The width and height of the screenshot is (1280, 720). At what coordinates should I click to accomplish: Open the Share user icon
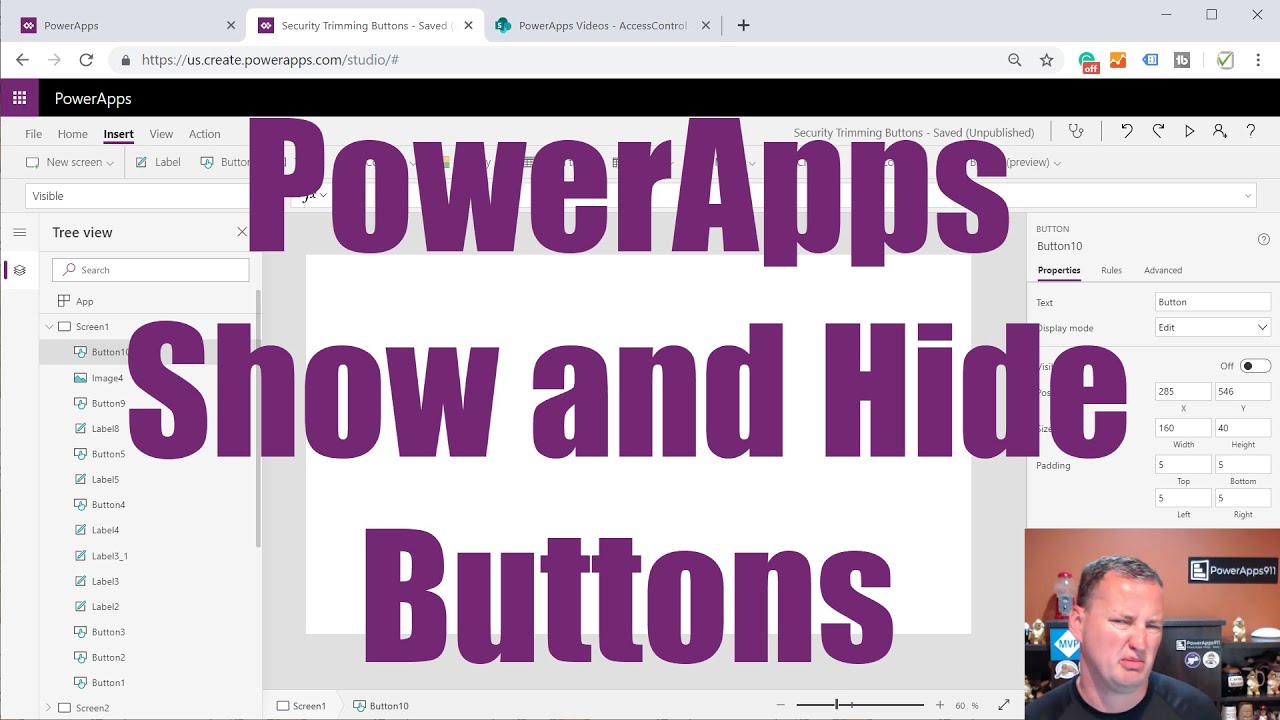(x=1220, y=131)
